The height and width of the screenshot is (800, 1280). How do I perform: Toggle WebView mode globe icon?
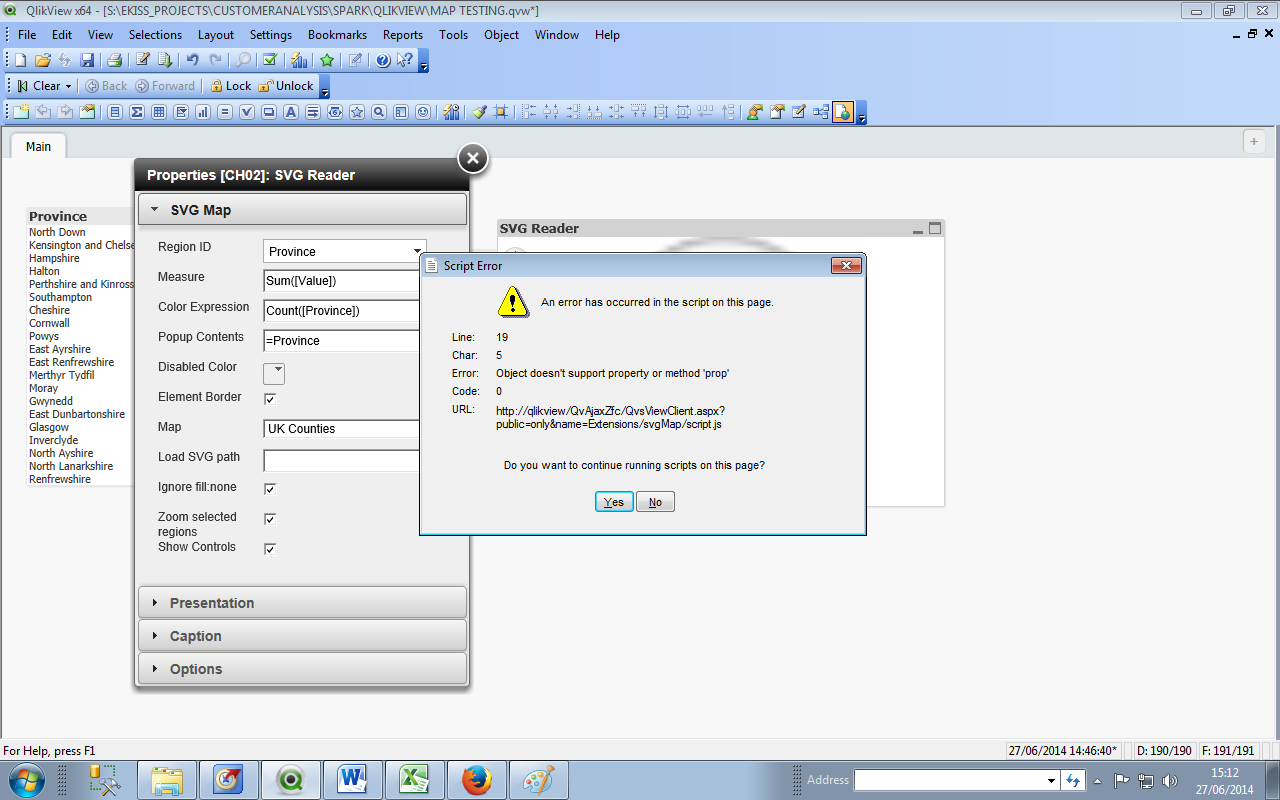click(843, 112)
